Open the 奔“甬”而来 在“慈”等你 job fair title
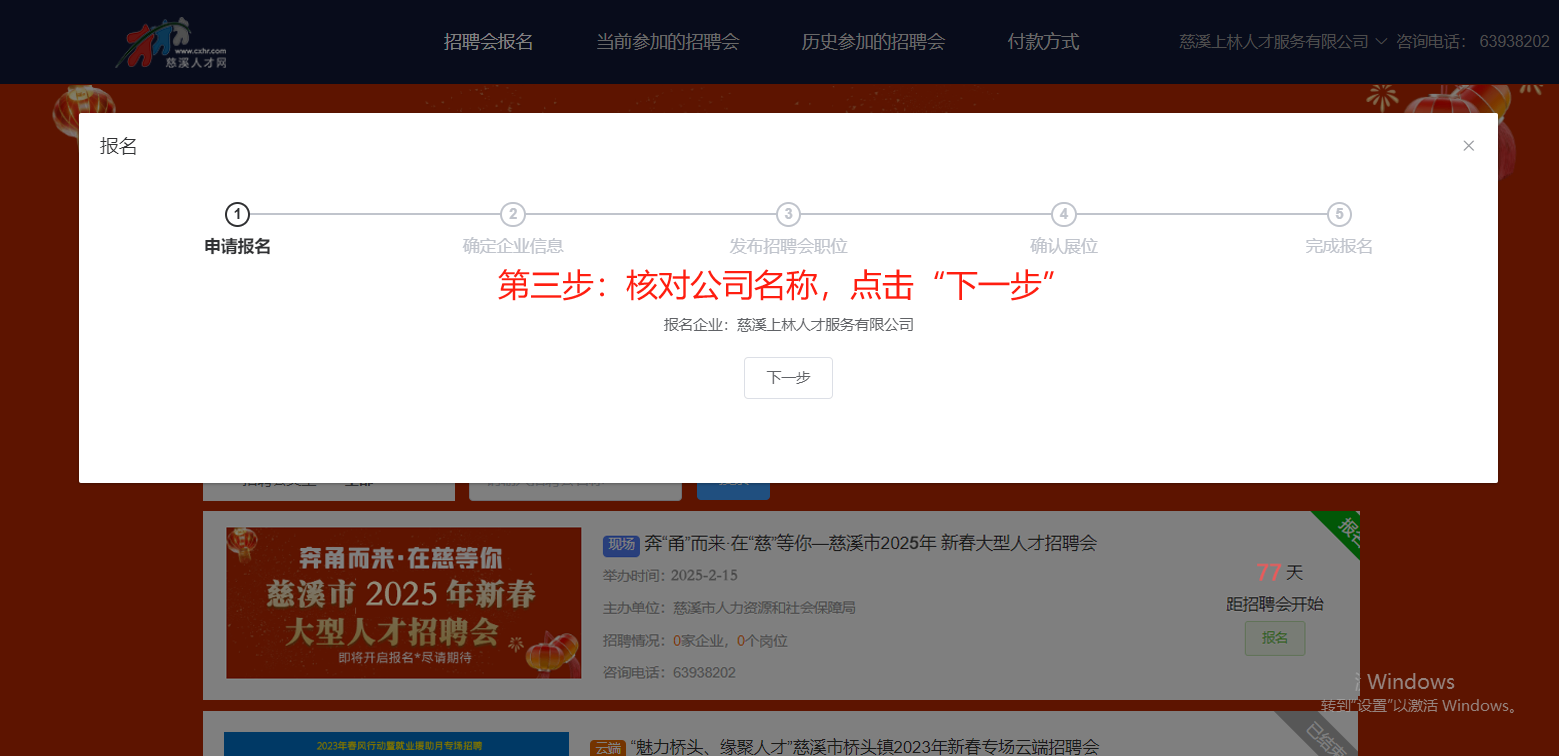The image size is (1559, 756). point(871,543)
